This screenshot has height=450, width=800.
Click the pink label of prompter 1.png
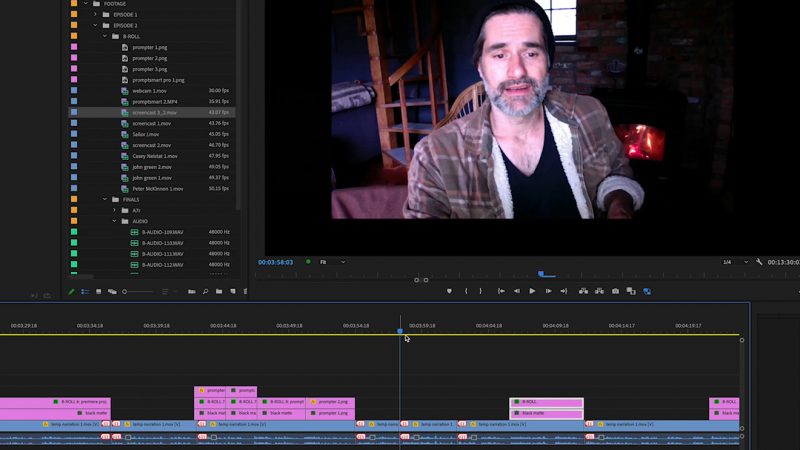[x=74, y=47]
